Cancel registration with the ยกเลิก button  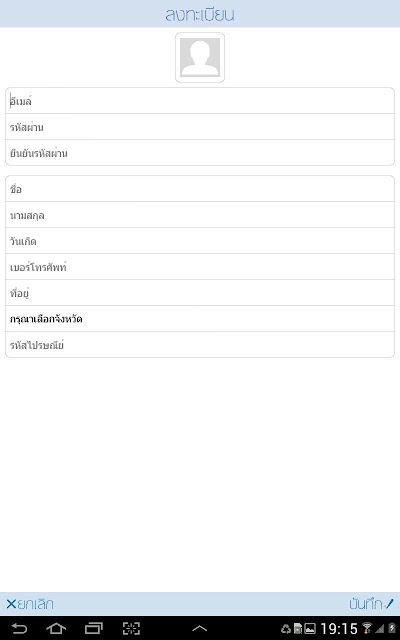click(30, 604)
